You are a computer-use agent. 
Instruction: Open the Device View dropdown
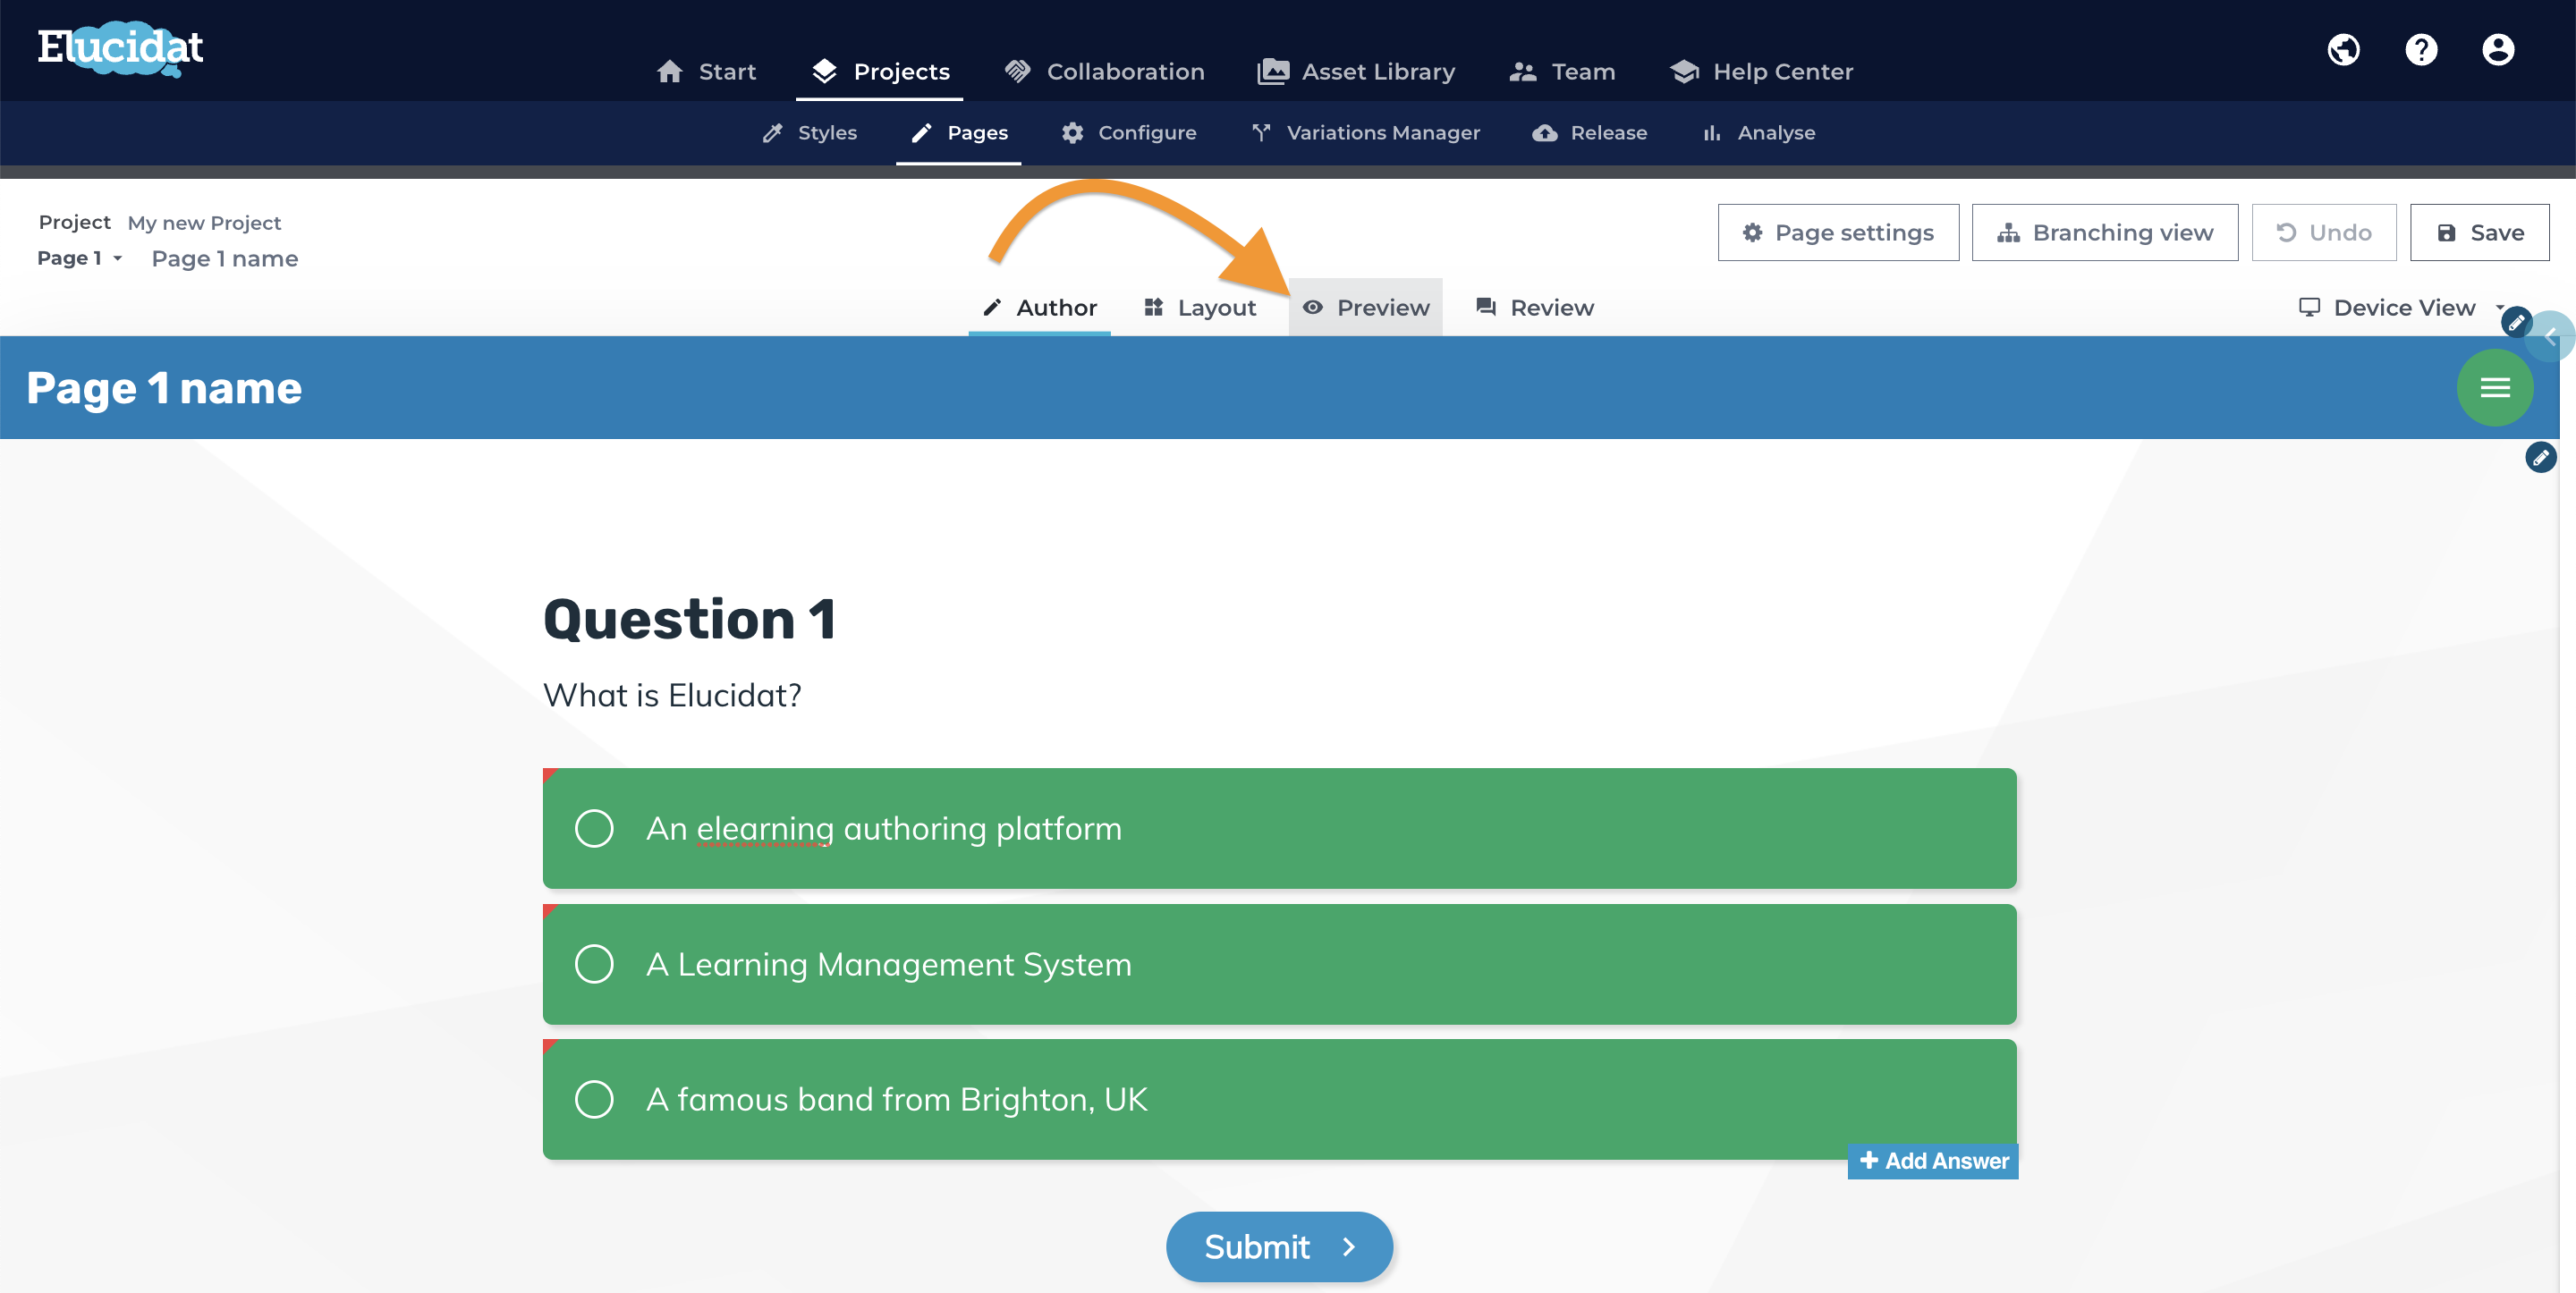(x=2401, y=307)
